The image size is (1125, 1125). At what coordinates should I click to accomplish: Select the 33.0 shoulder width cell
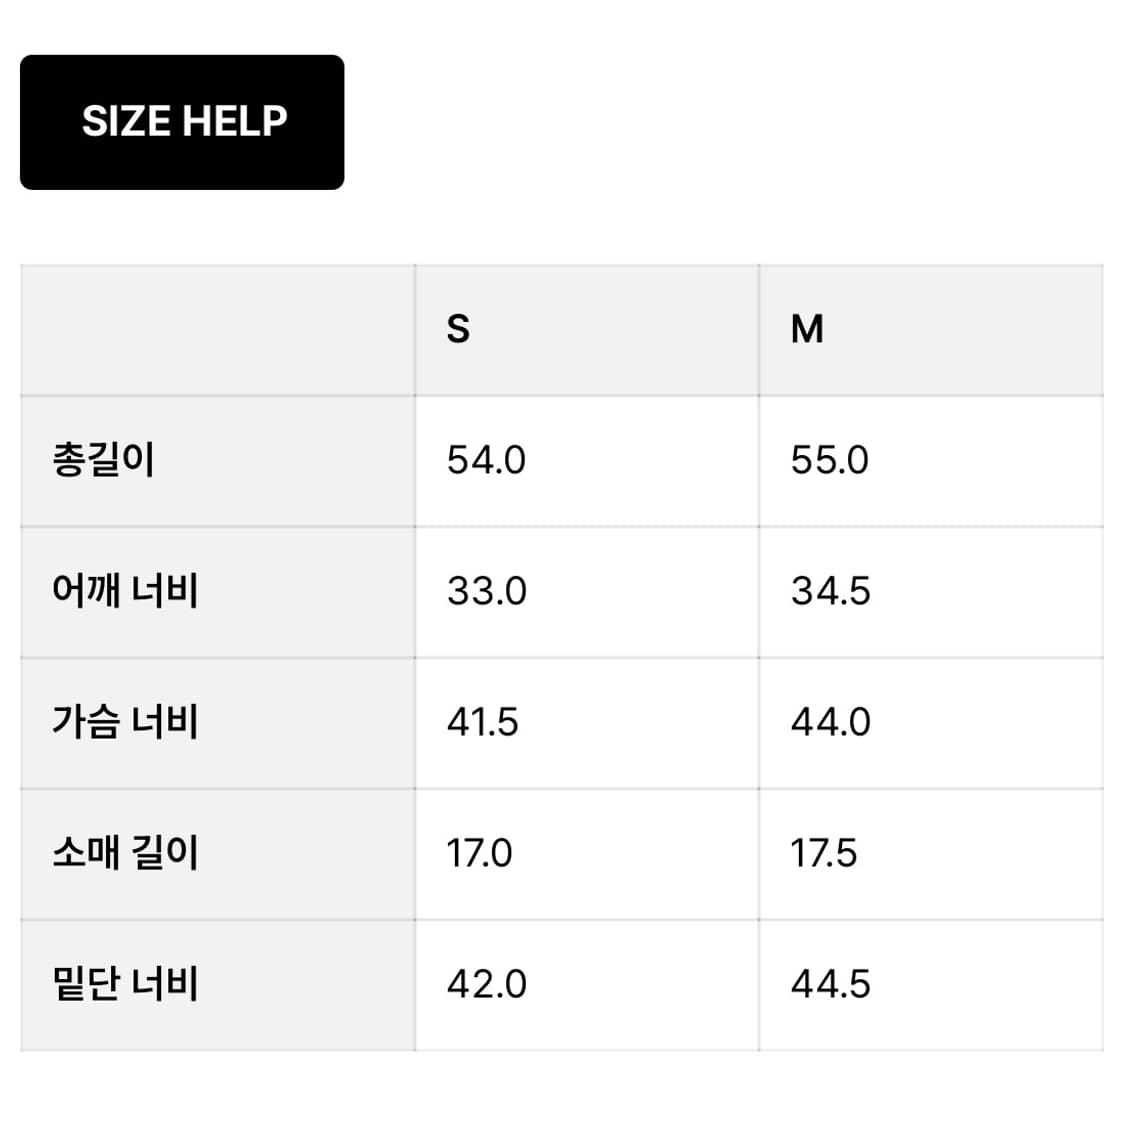coord(486,591)
